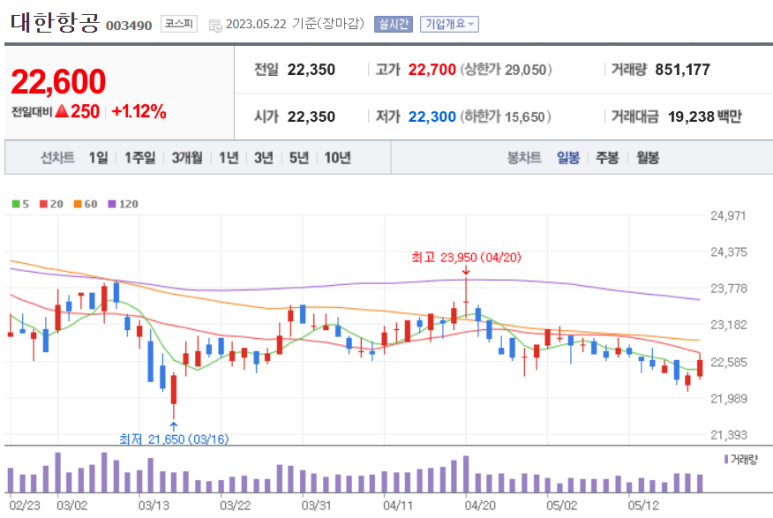The height and width of the screenshot is (518, 773).
Task: Click the +1.12% change rate
Action: point(139,111)
